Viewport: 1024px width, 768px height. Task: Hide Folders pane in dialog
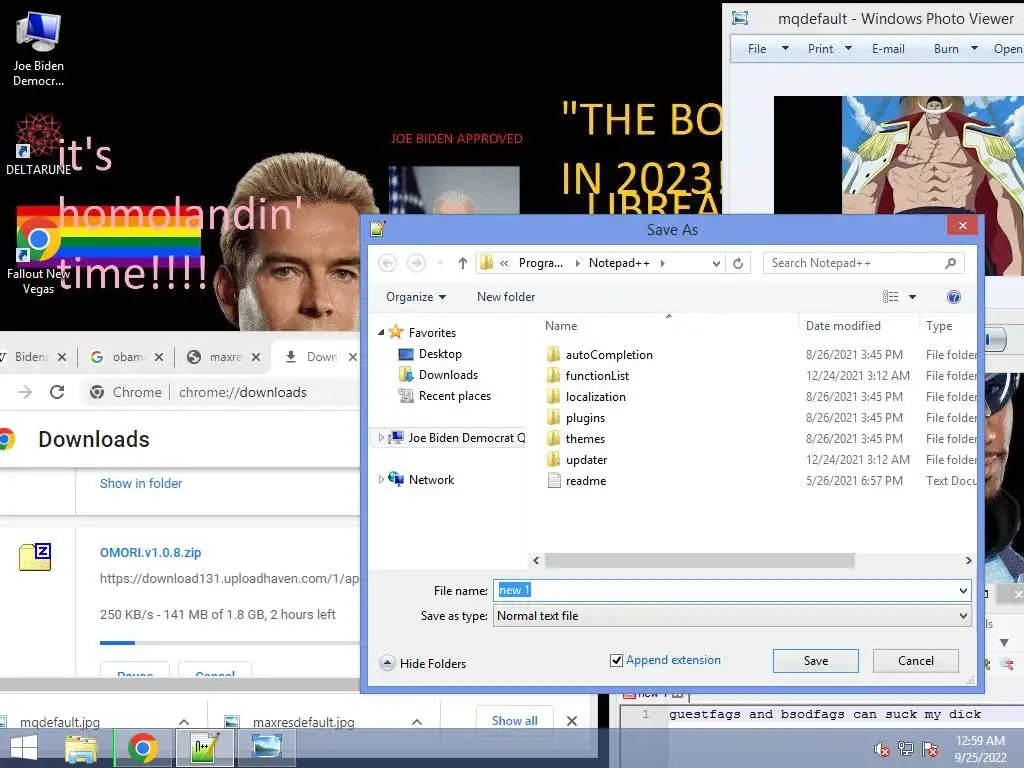(423, 664)
